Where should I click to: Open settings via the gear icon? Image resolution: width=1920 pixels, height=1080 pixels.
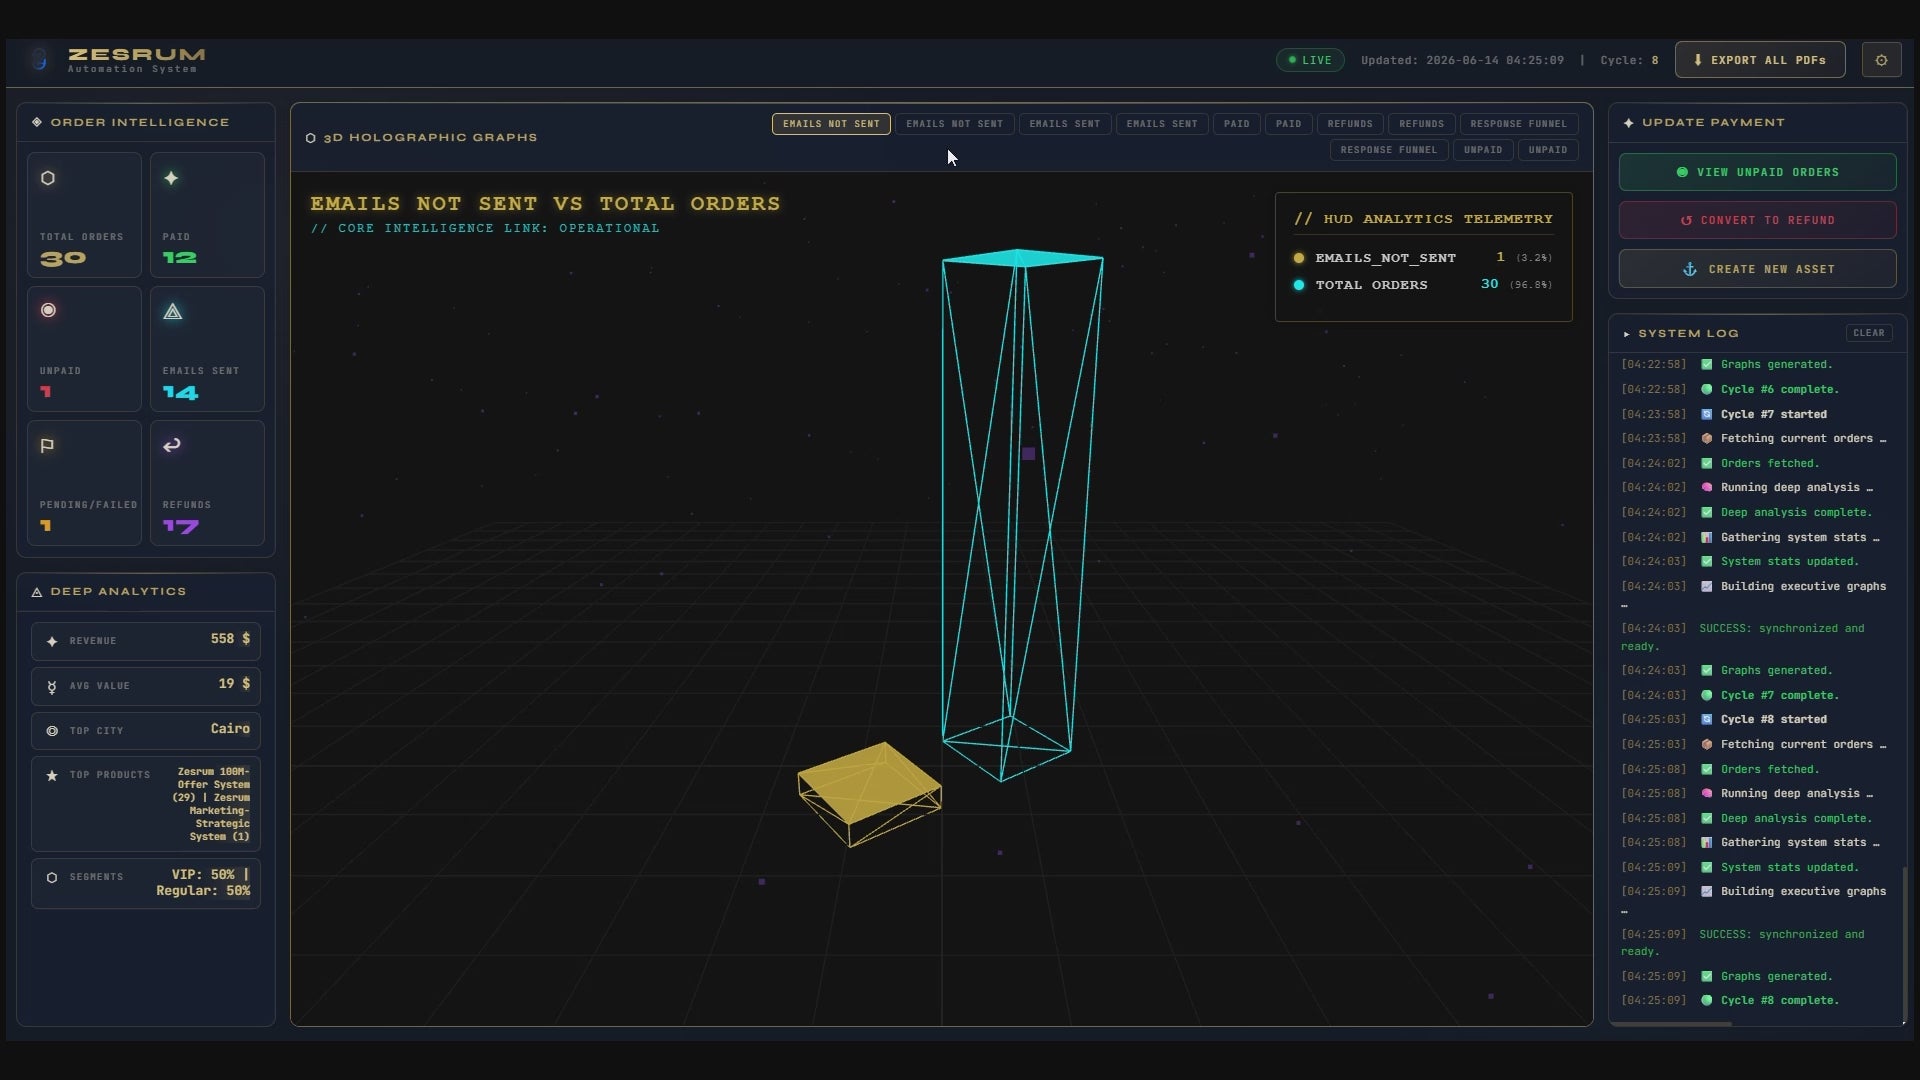point(1881,60)
